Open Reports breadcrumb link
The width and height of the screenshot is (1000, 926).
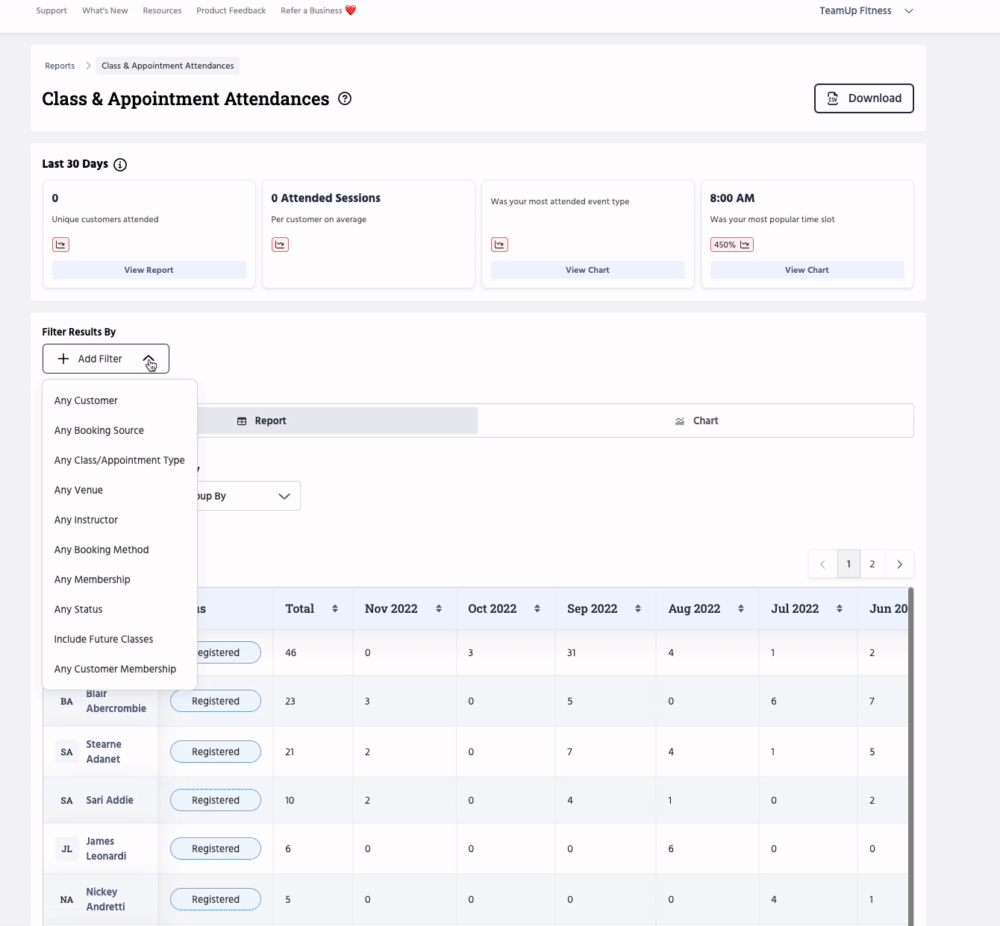tap(60, 66)
